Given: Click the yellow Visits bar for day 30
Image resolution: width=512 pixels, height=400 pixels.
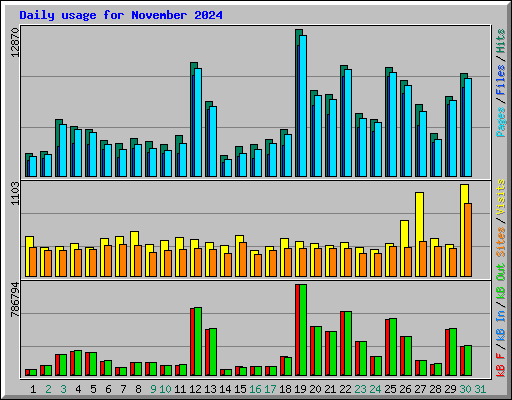Looking at the screenshot, I should pos(462,230).
